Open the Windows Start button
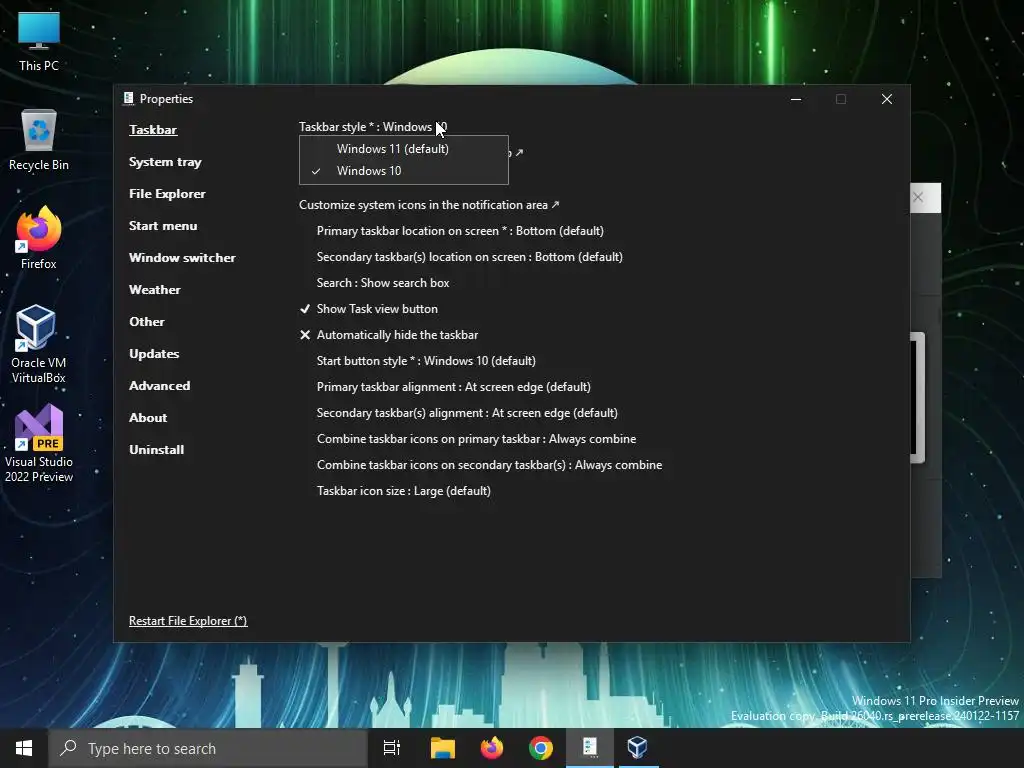This screenshot has height=768, width=1024. pyautogui.click(x=24, y=748)
